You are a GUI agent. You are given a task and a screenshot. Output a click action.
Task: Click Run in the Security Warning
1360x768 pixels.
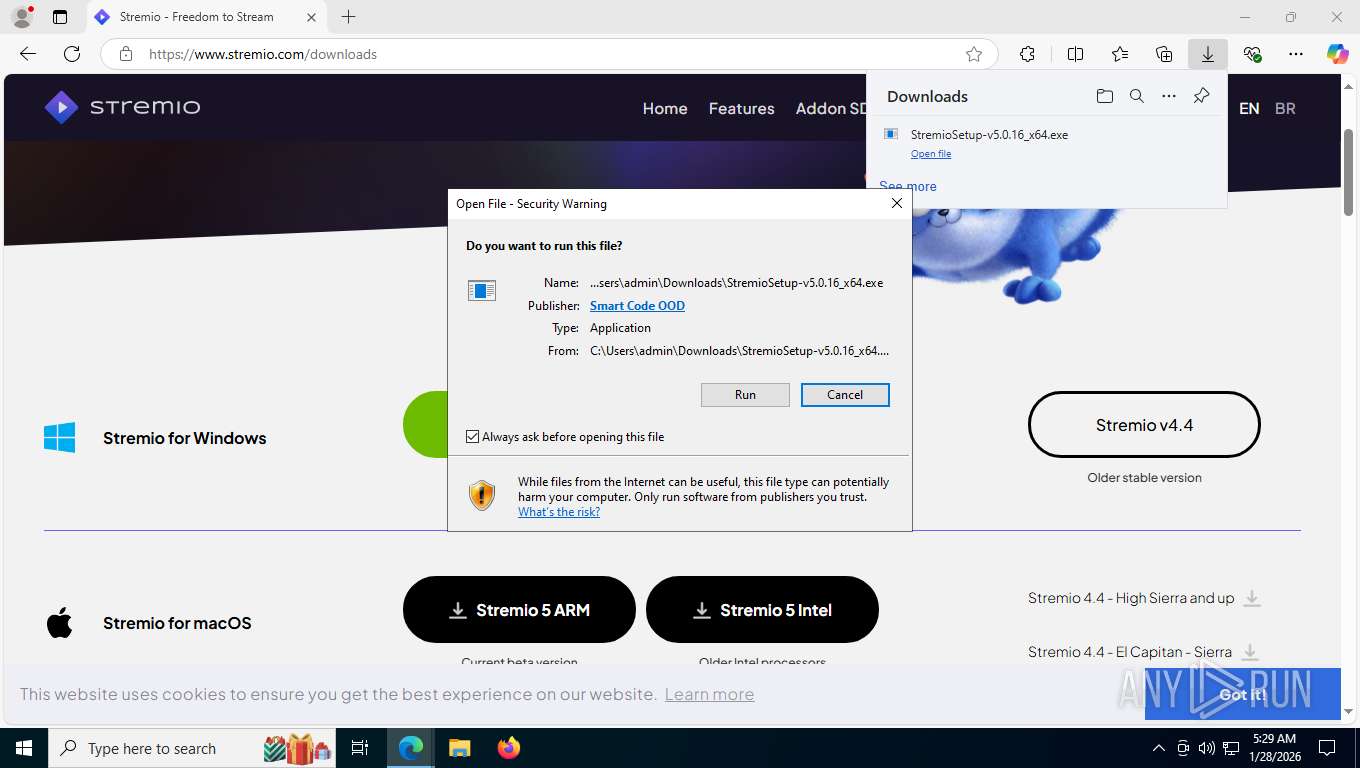tap(745, 395)
